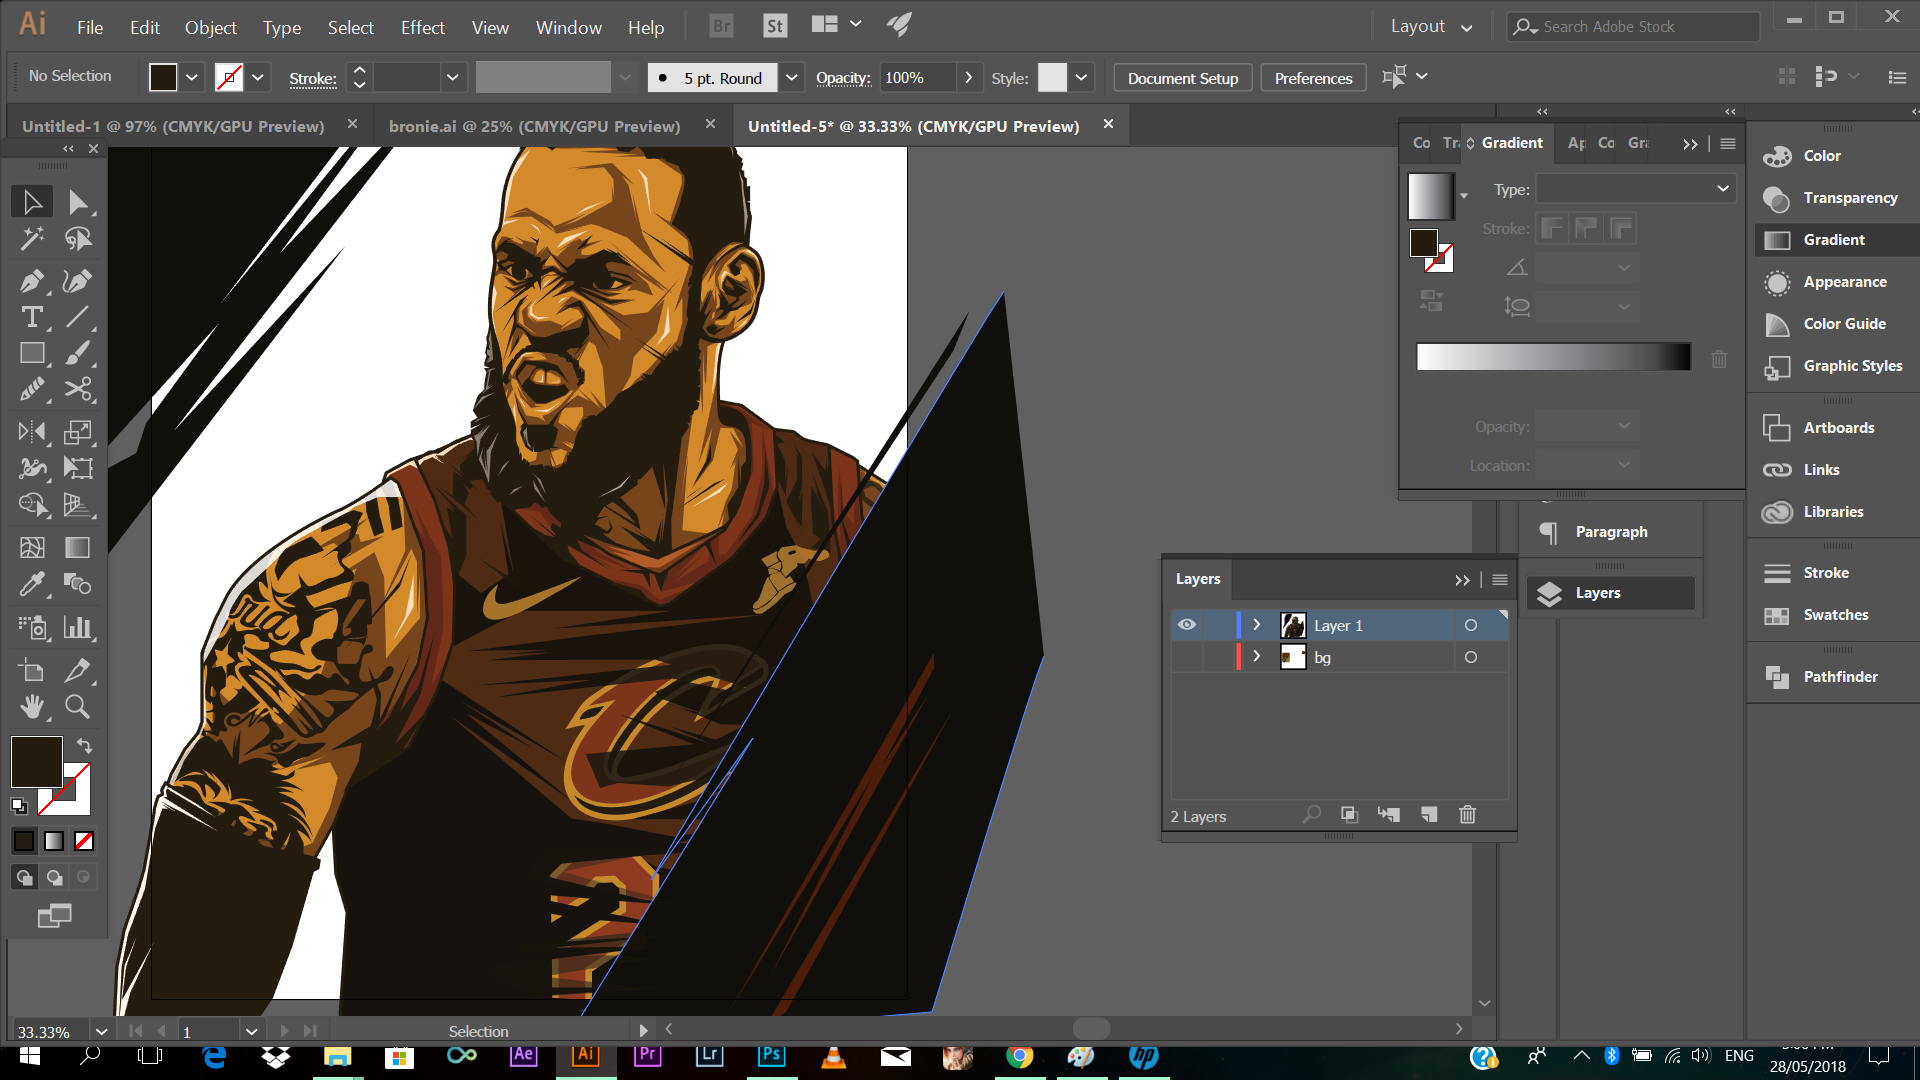Set fill to Color mode
Screen dimensions: 1920x1080
[x=24, y=841]
